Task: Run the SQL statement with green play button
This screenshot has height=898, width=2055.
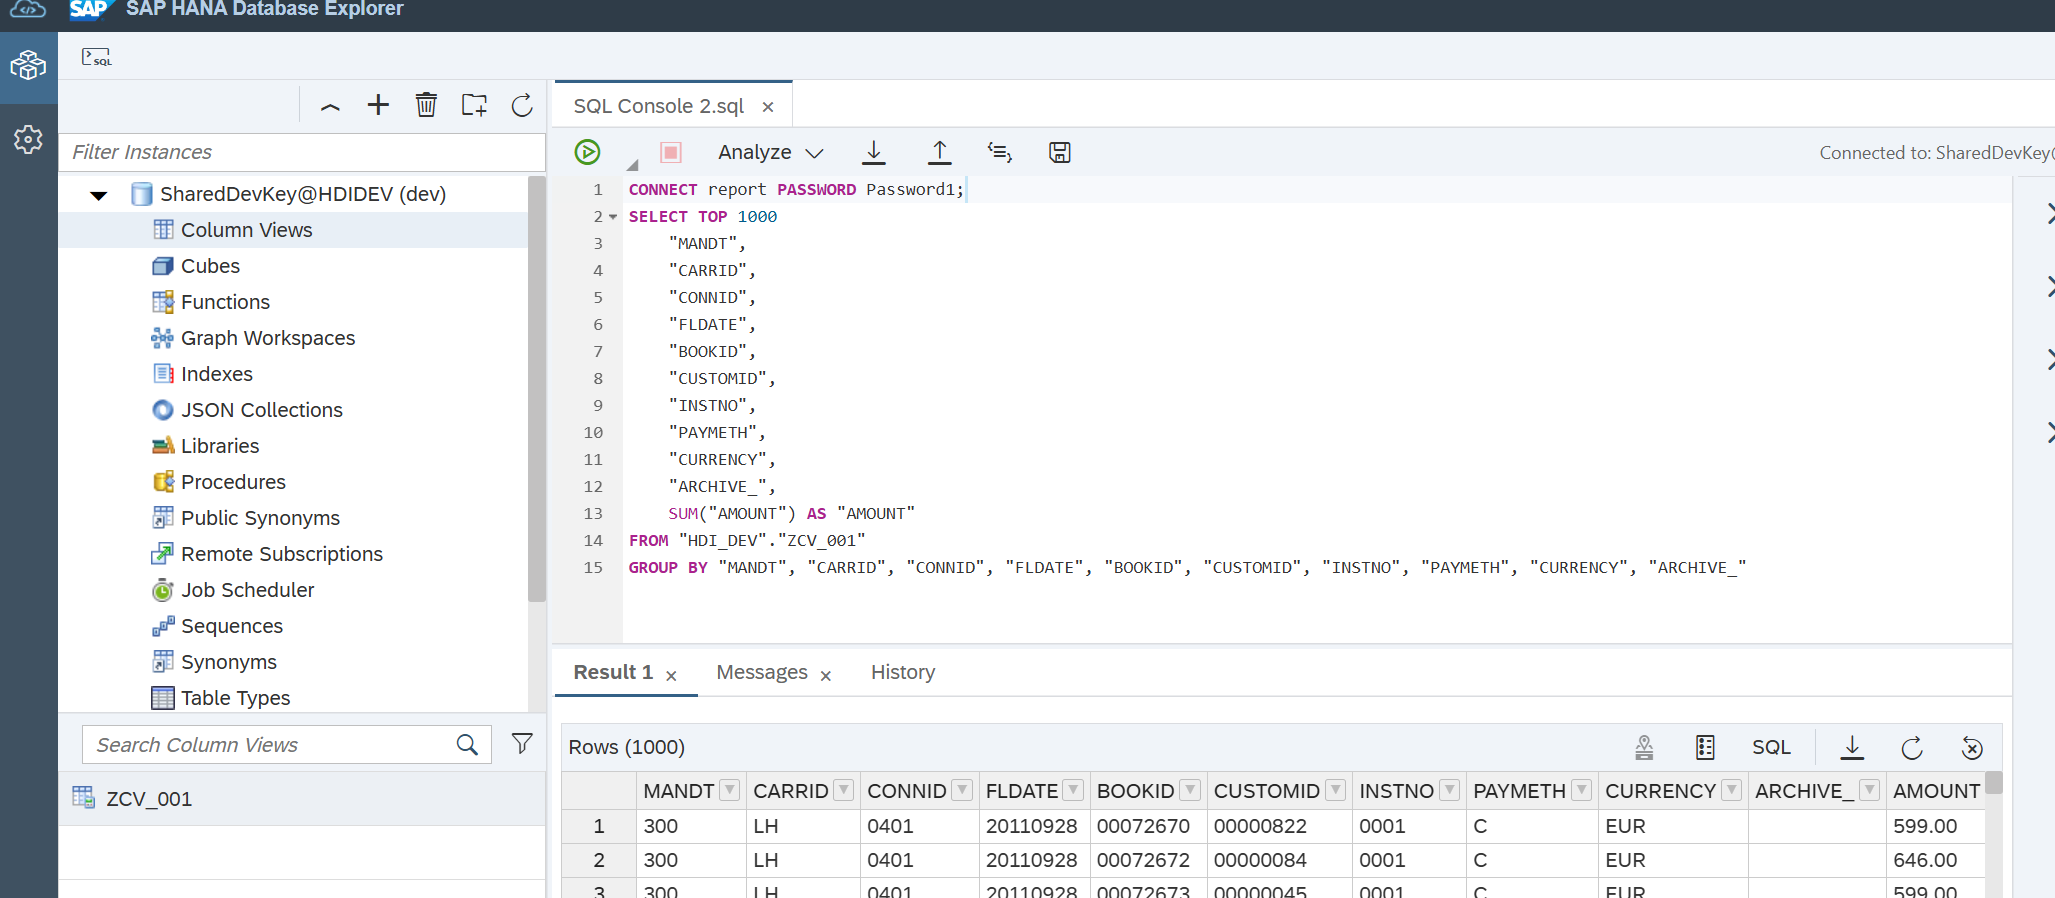Action: [587, 152]
